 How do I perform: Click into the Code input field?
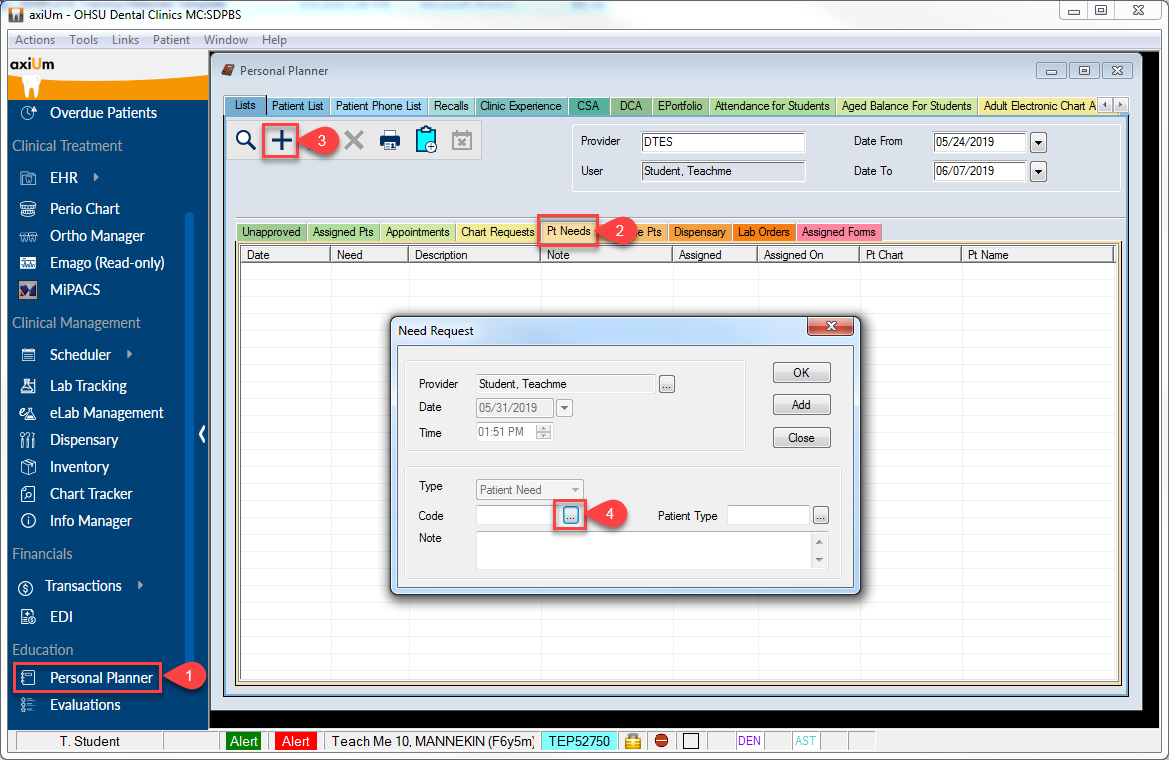coord(517,515)
